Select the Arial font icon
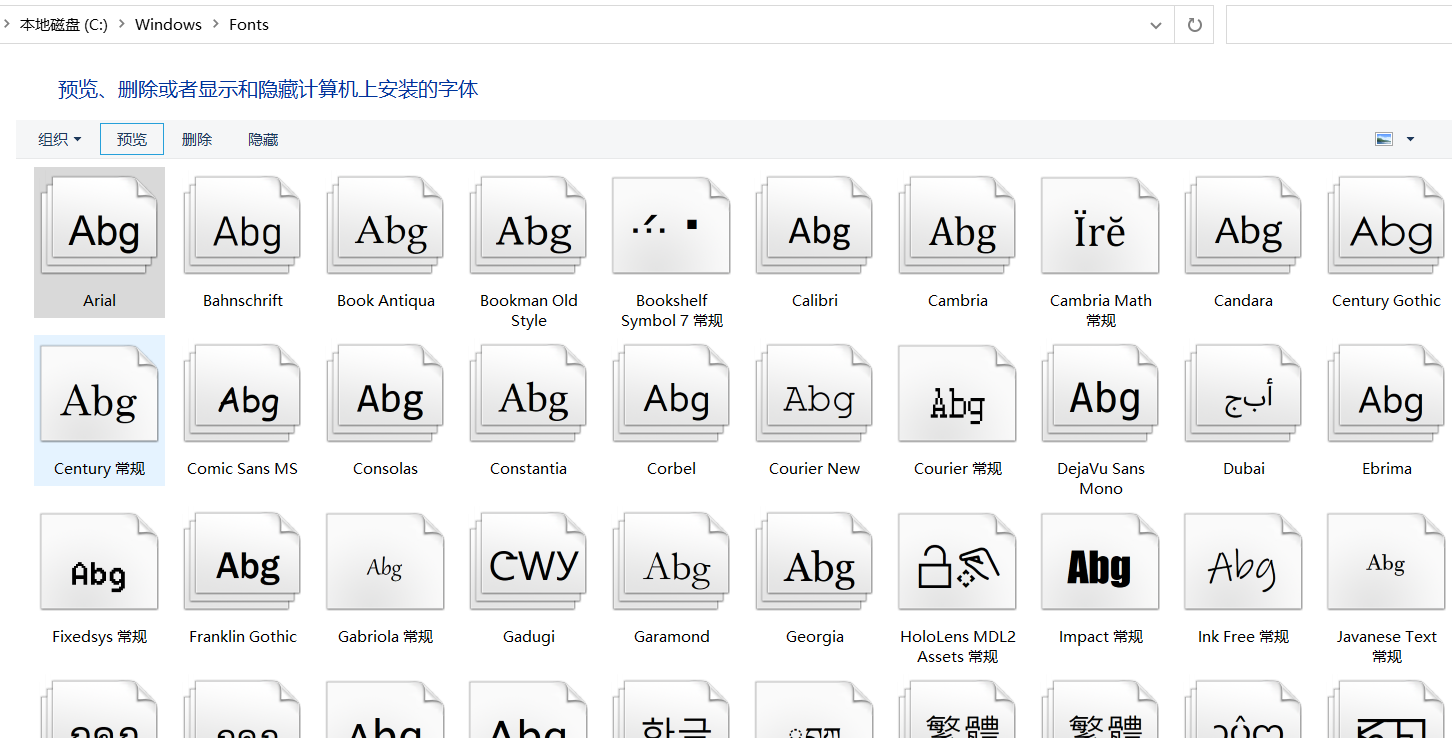 99,226
